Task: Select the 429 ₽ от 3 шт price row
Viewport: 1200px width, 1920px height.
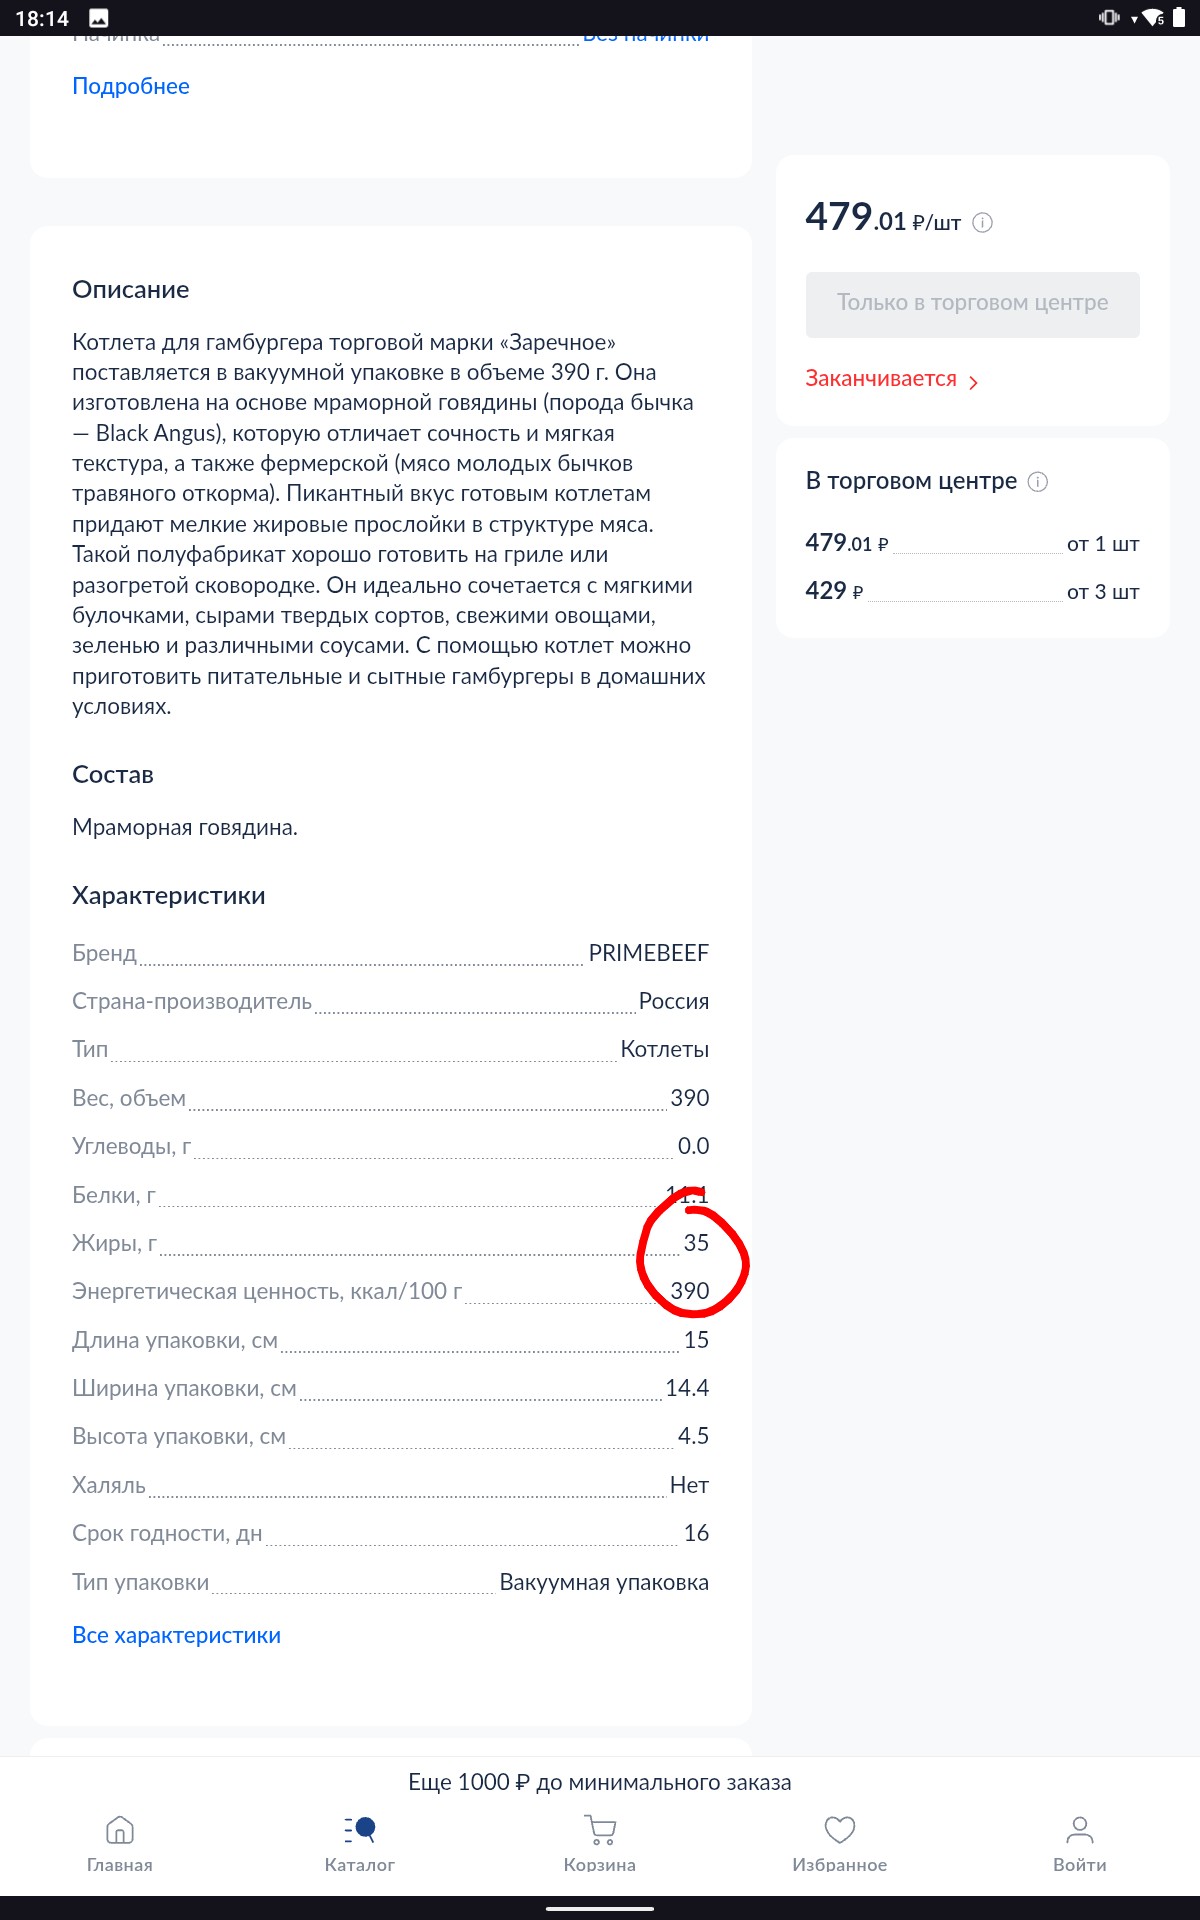Action: pyautogui.click(x=973, y=591)
